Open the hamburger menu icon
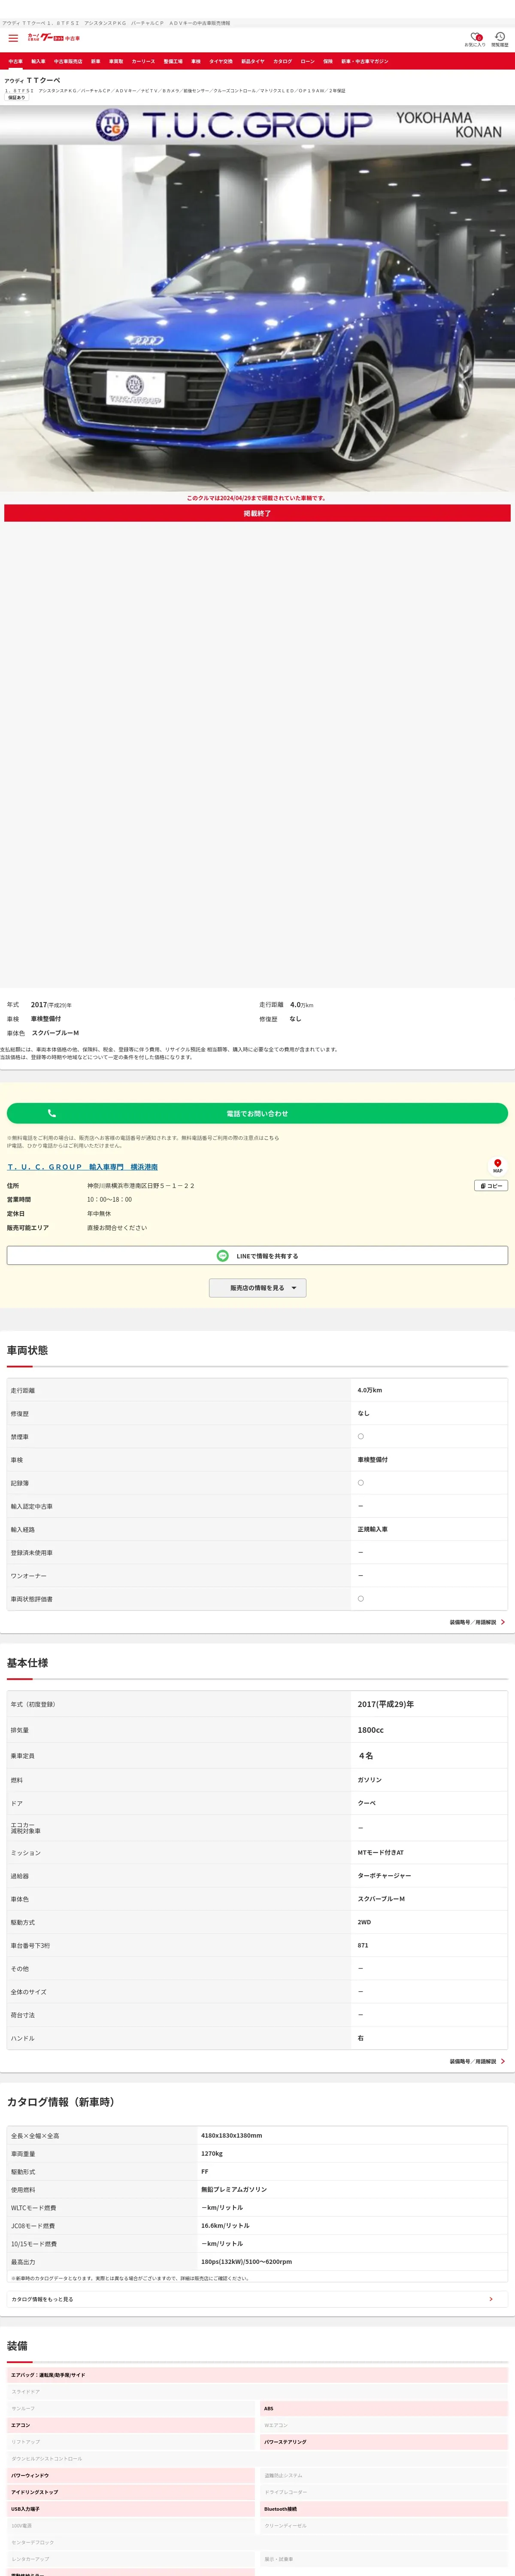This screenshot has height=2576, width=515. pos(13,38)
